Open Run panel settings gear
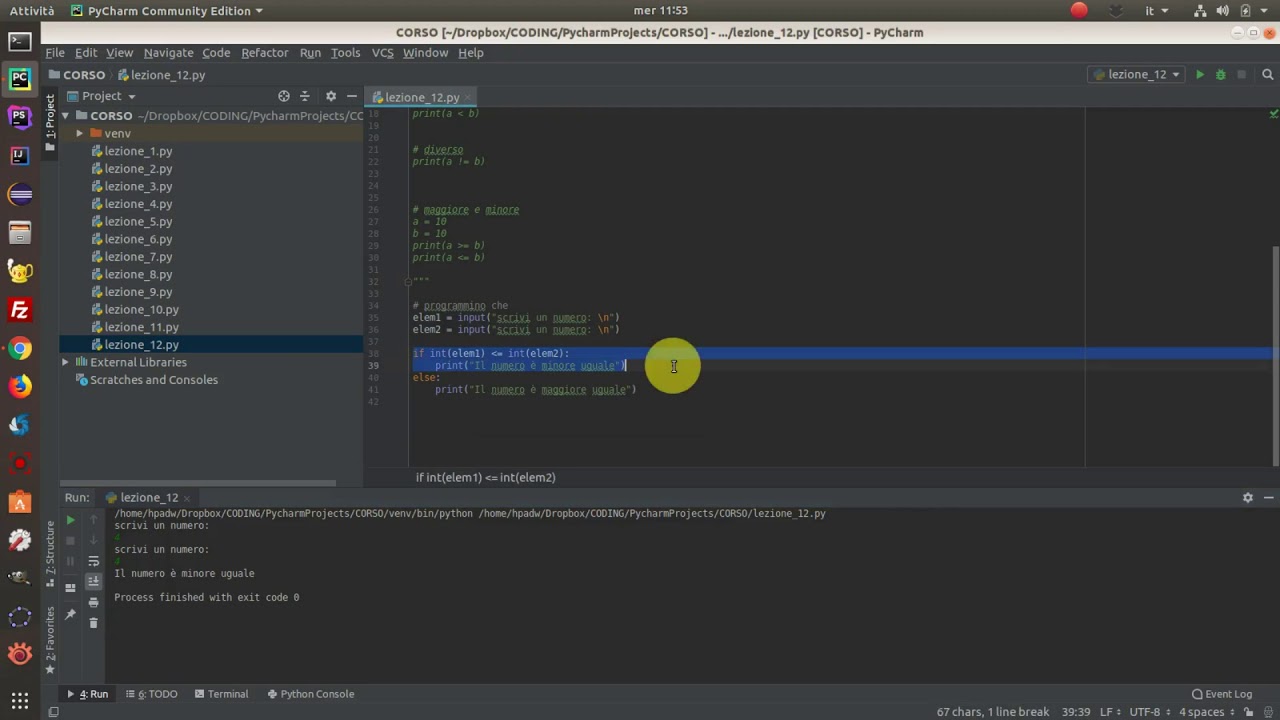The image size is (1280, 720). (x=1248, y=497)
